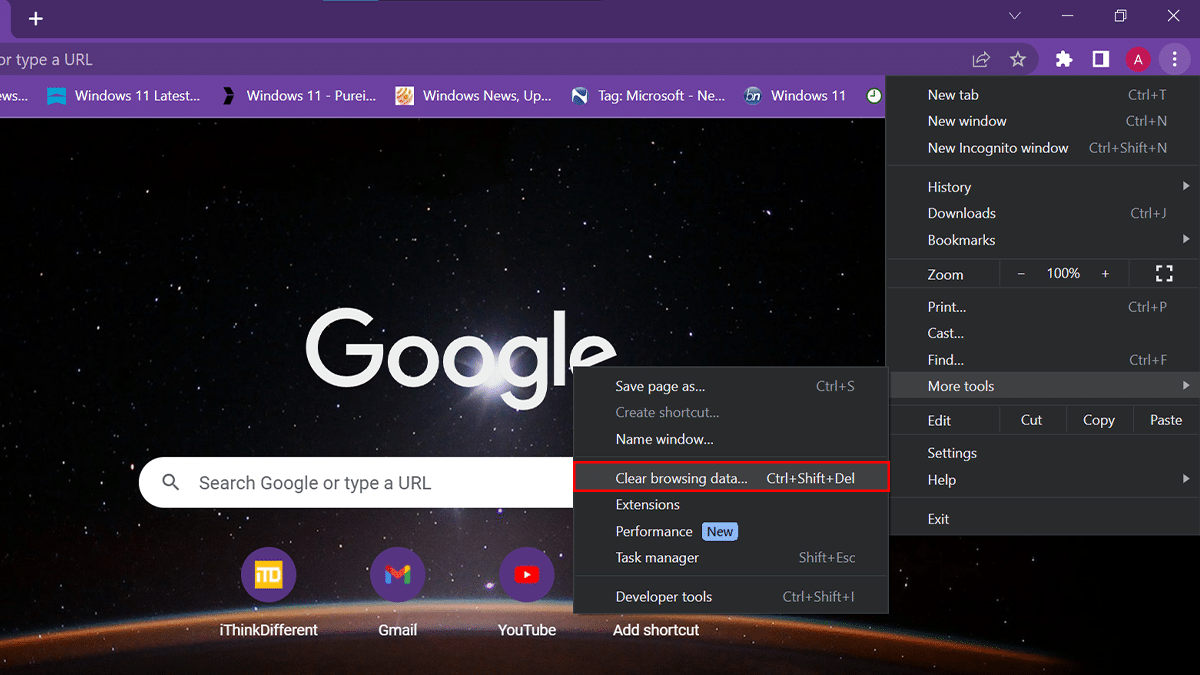Click the three-dot Chrome menu button
The image size is (1200, 675).
[1175, 60]
